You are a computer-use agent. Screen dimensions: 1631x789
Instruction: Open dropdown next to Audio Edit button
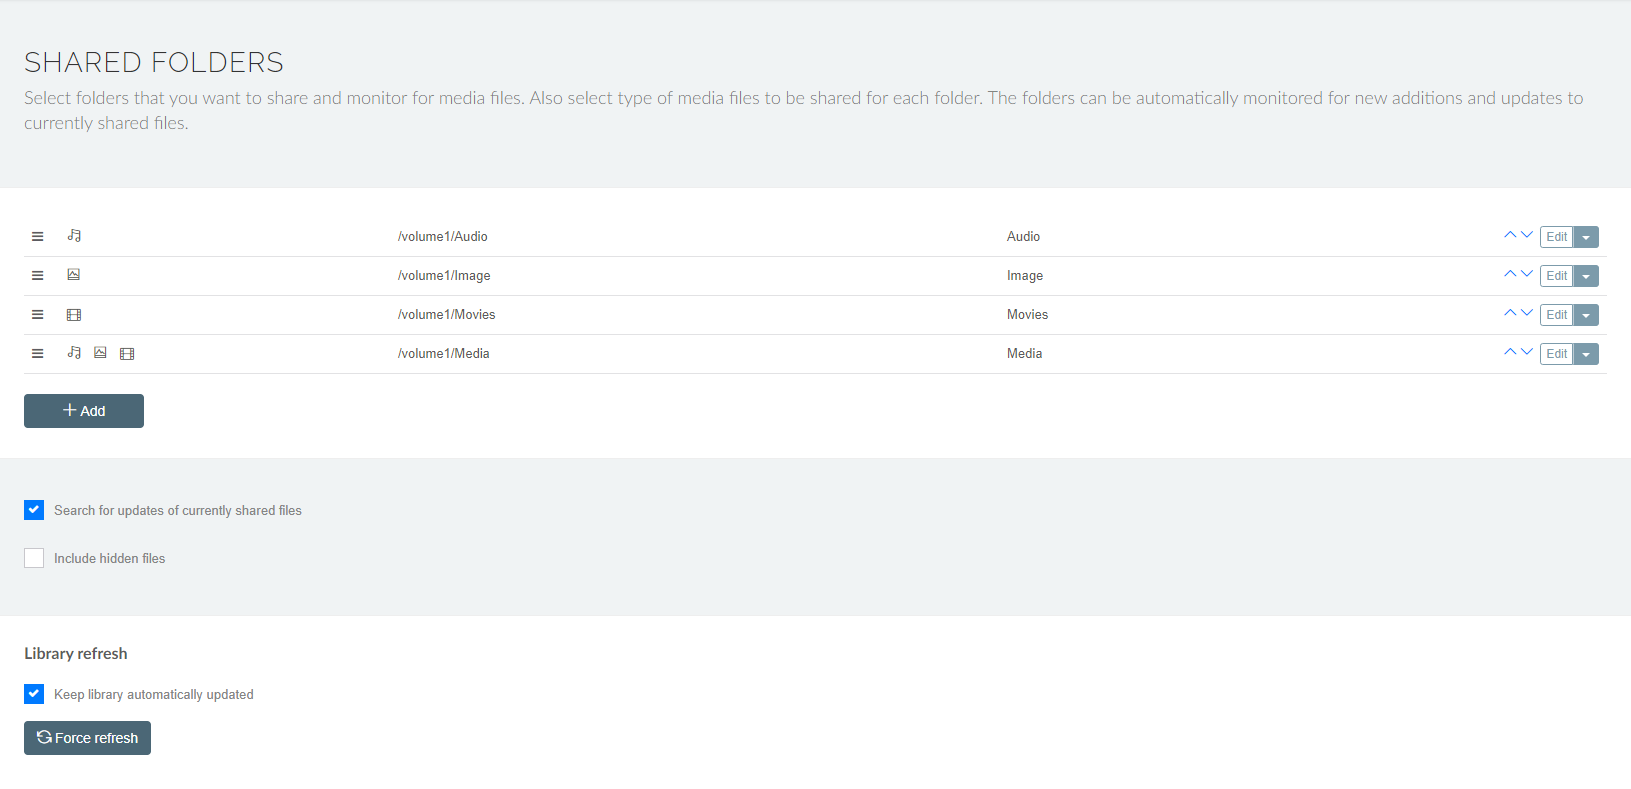point(1586,237)
